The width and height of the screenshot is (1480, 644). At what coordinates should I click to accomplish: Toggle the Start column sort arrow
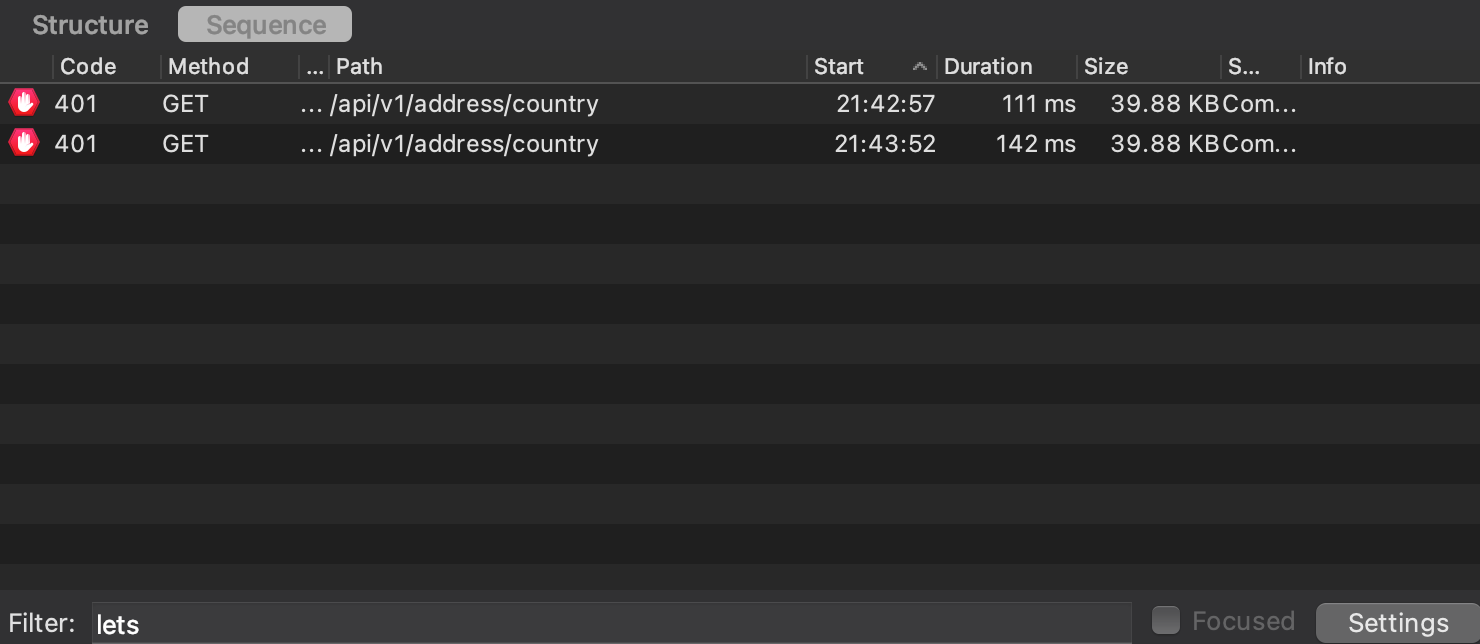click(x=920, y=67)
